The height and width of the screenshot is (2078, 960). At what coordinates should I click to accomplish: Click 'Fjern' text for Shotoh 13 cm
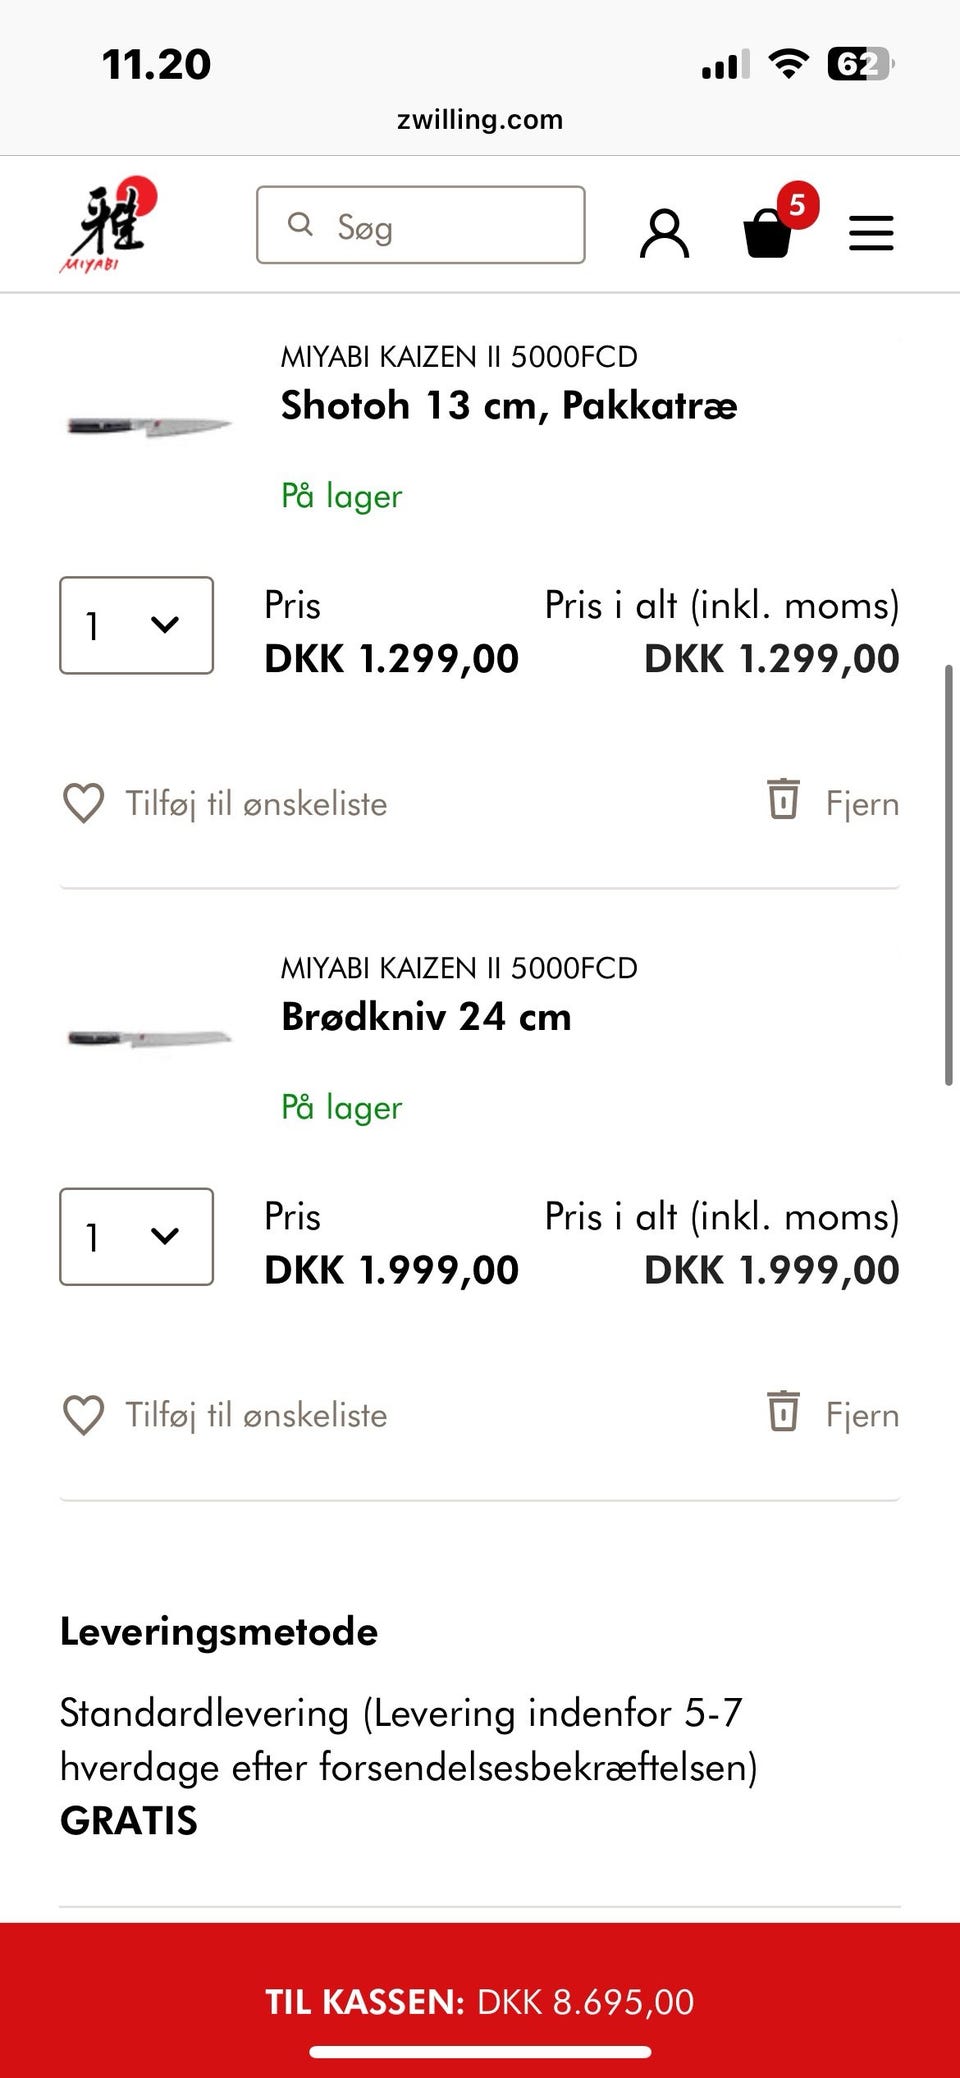click(x=862, y=804)
